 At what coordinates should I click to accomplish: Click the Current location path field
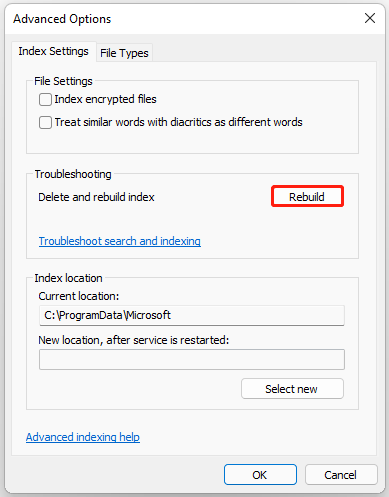(x=192, y=315)
